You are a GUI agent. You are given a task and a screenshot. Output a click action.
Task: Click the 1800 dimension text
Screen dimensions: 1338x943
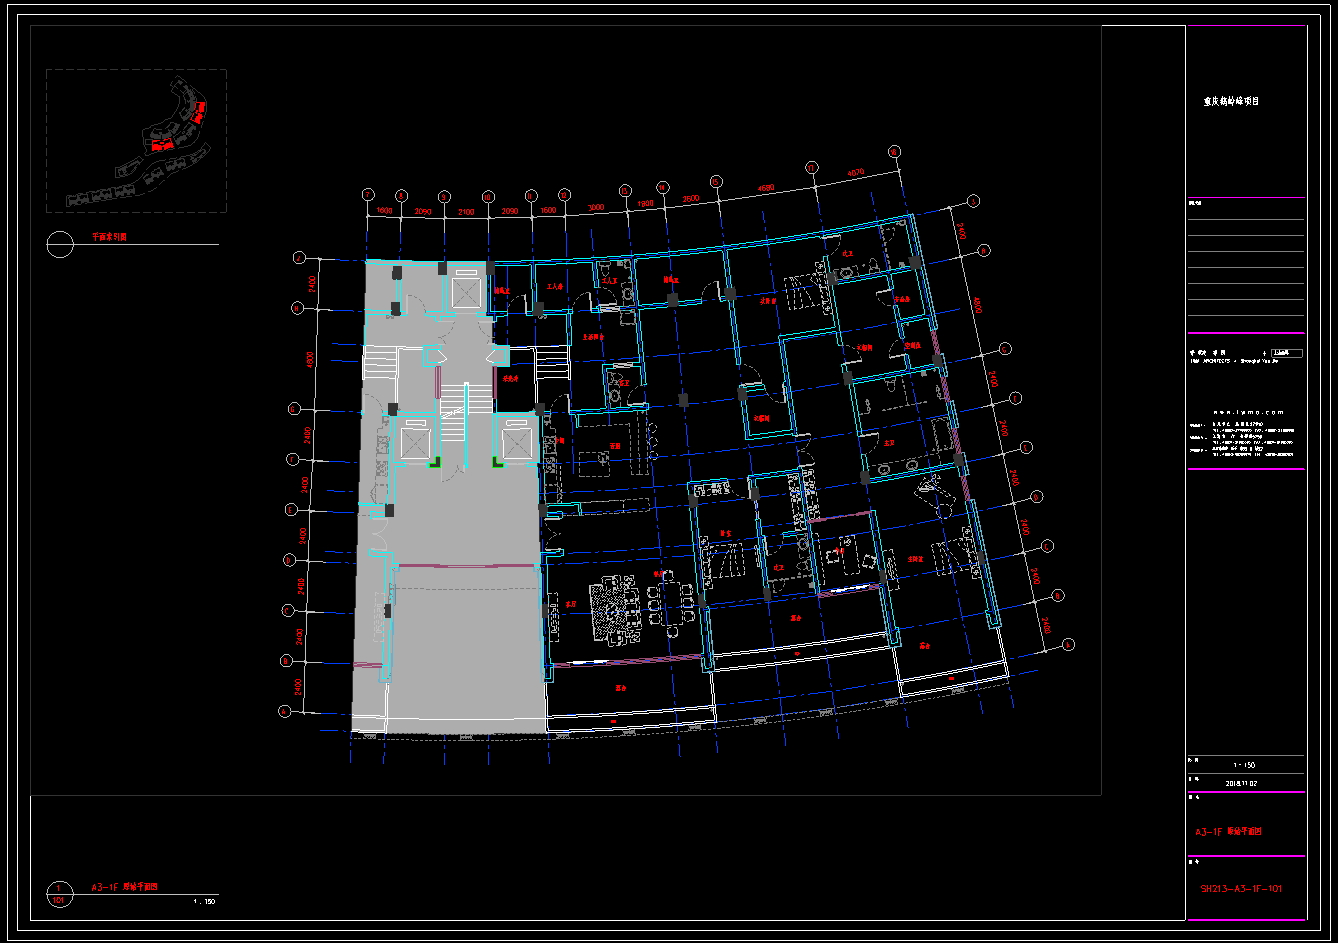pos(645,203)
